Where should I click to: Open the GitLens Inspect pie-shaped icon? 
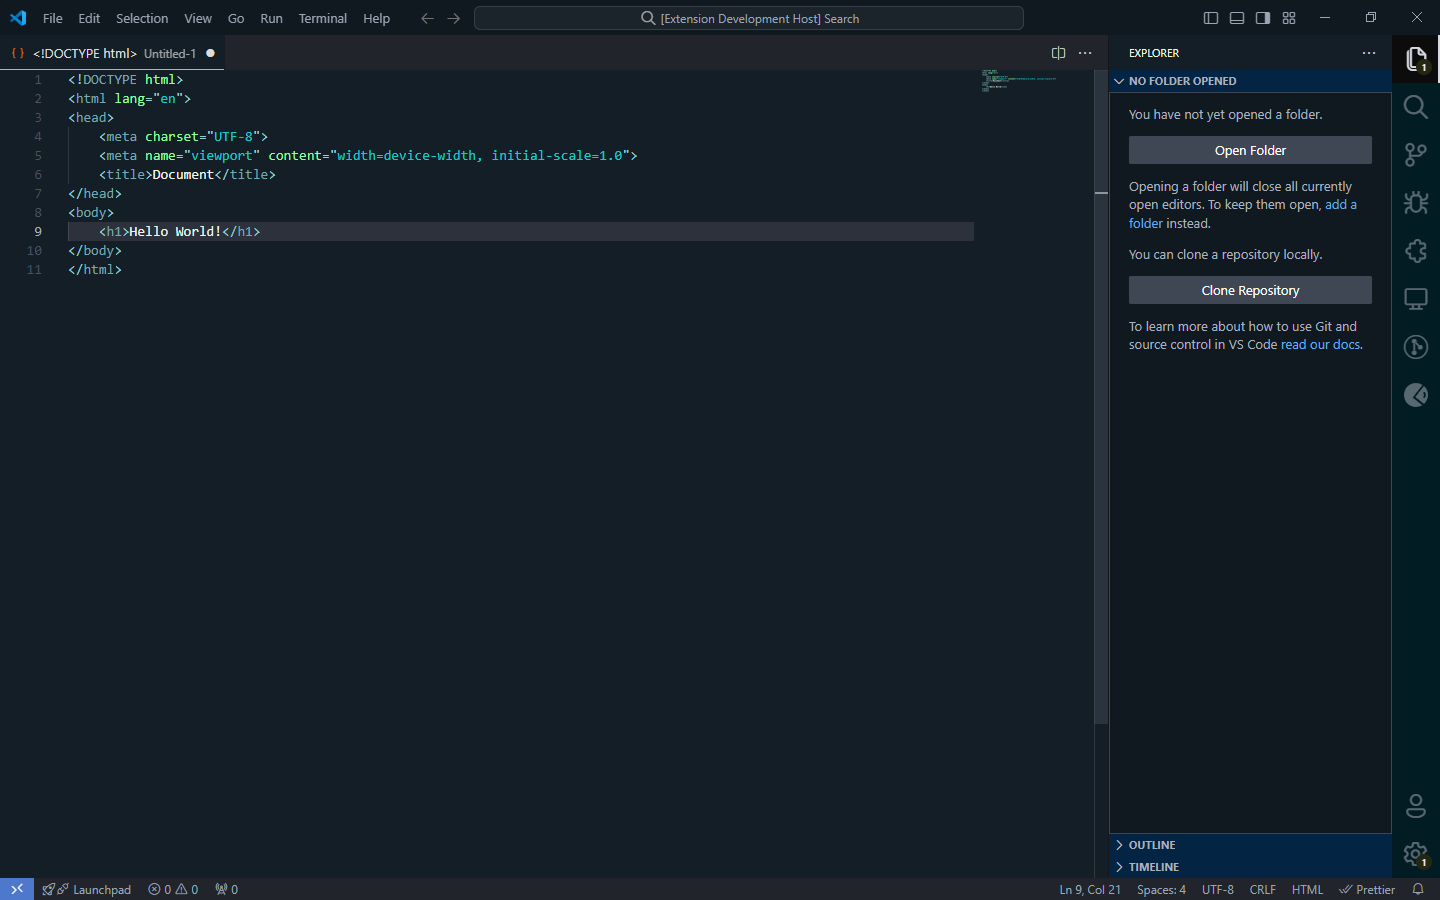point(1416,395)
